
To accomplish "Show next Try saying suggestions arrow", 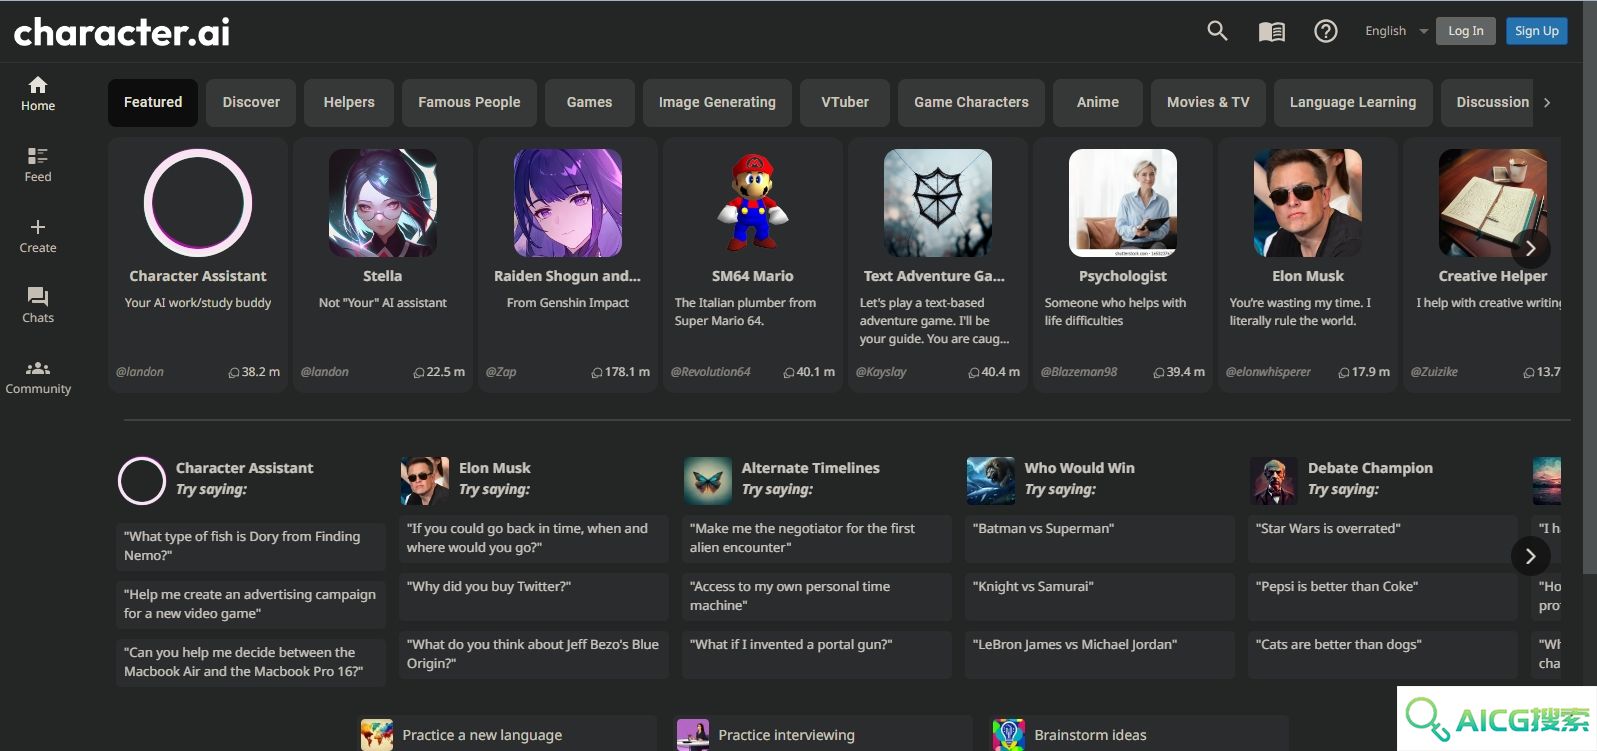I will pos(1530,556).
